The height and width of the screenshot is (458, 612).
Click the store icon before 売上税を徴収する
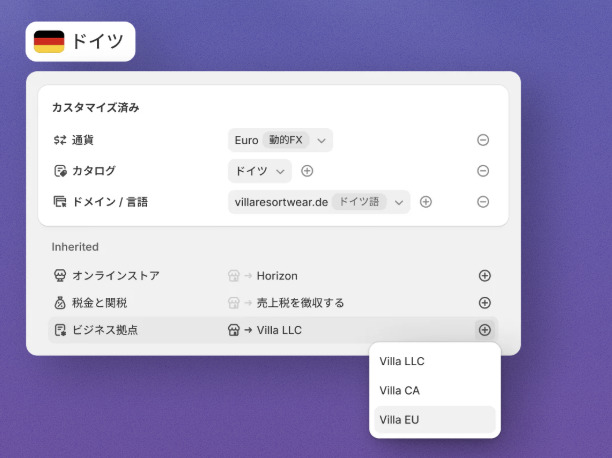[233, 303]
